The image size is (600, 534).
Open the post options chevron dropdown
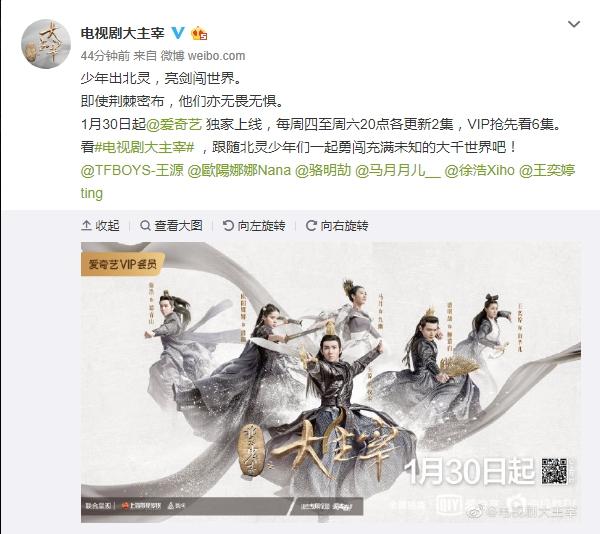coord(574,24)
